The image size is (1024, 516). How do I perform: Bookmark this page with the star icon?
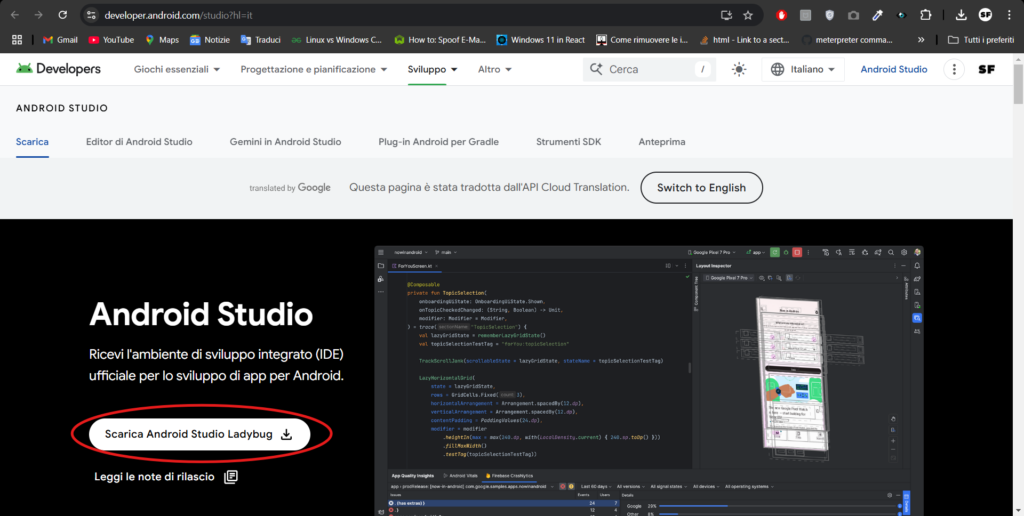[x=748, y=14]
